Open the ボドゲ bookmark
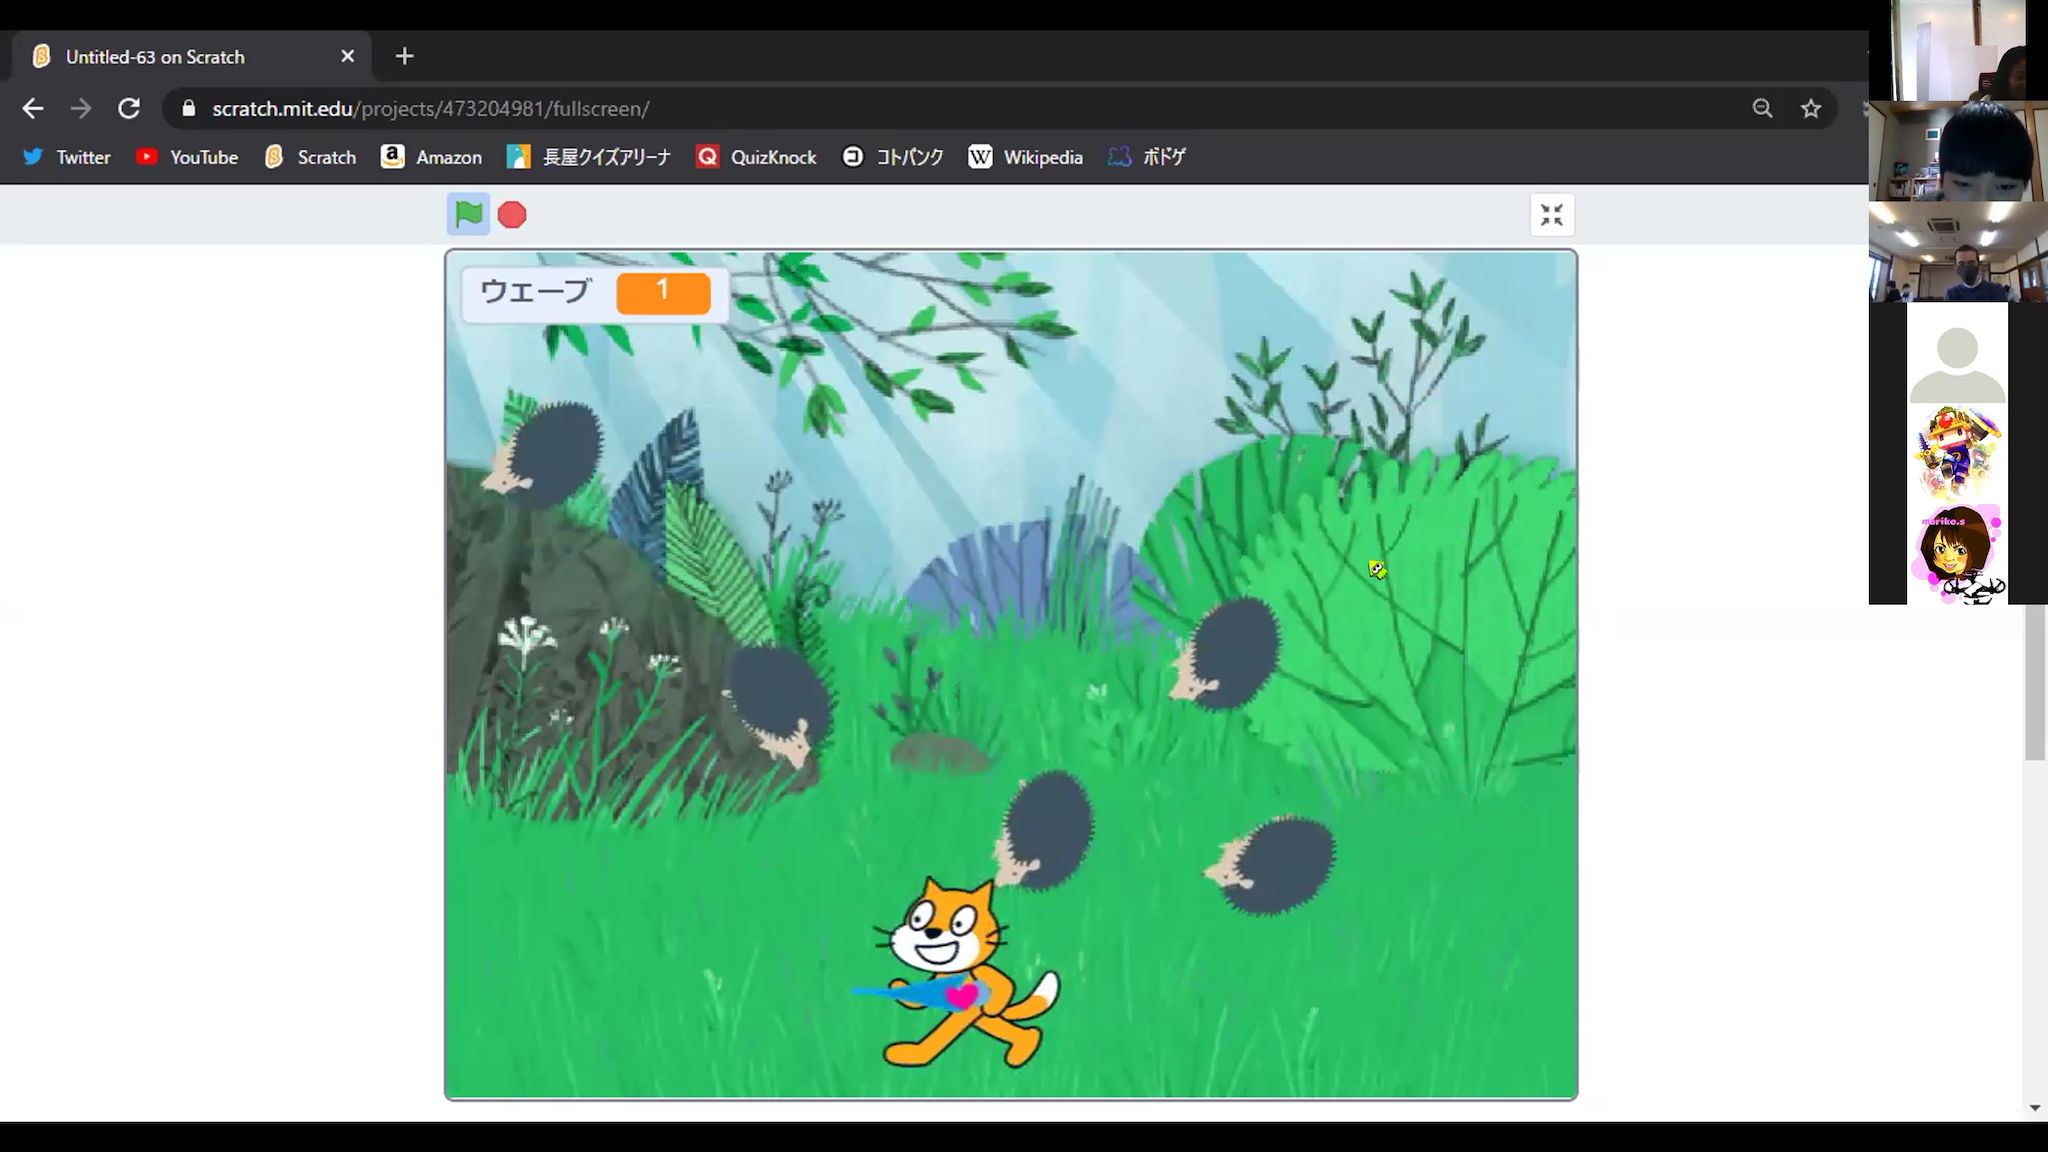The height and width of the screenshot is (1152, 2048). (x=1147, y=157)
